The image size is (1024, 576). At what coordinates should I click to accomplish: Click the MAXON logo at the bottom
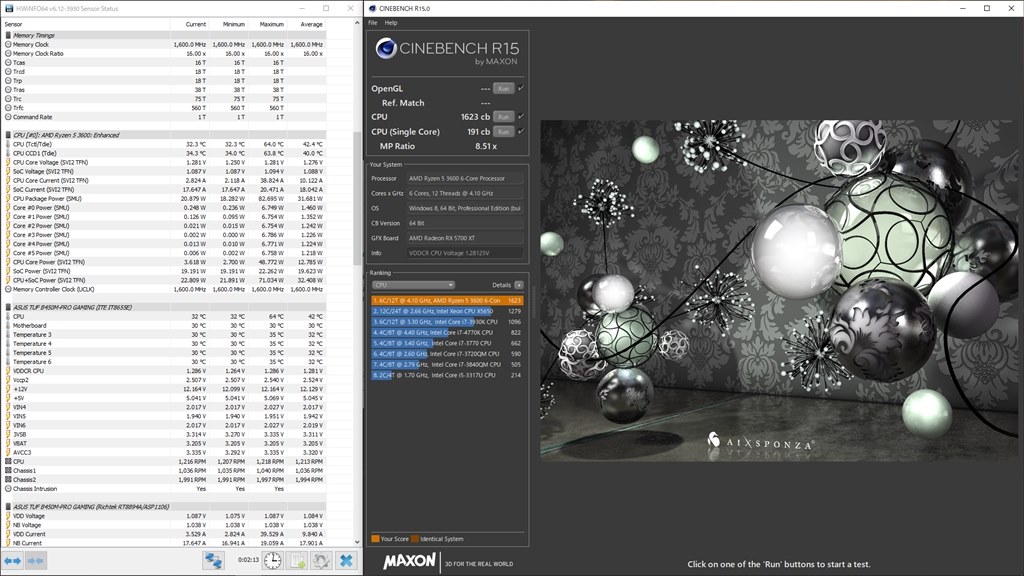coord(408,562)
